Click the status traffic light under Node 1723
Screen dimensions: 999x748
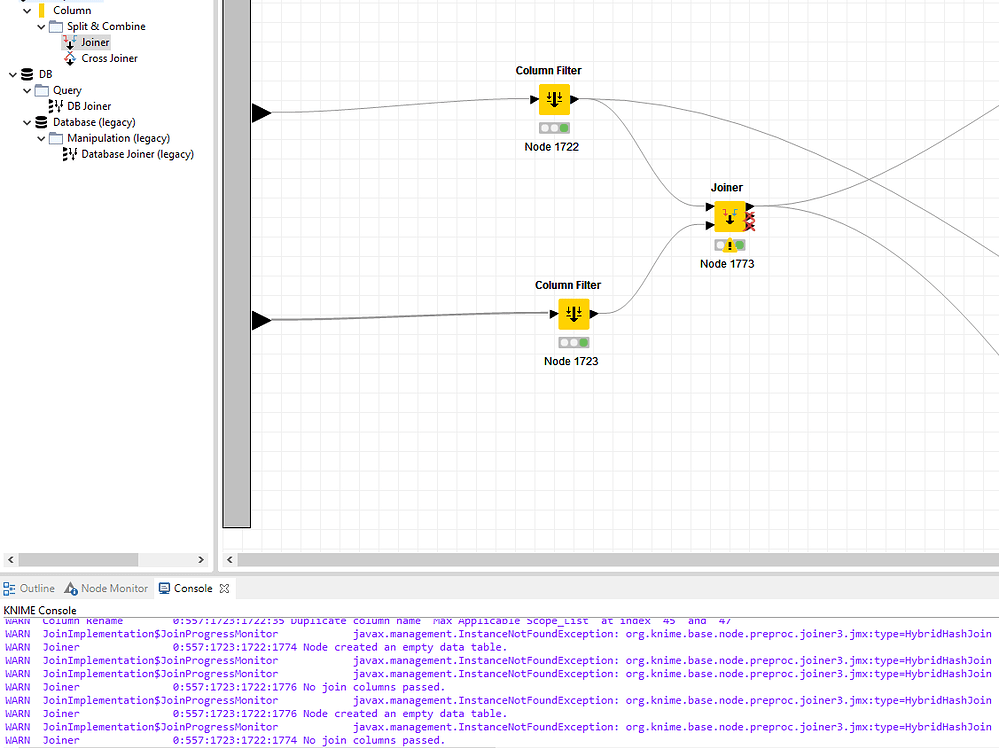pyautogui.click(x=574, y=342)
